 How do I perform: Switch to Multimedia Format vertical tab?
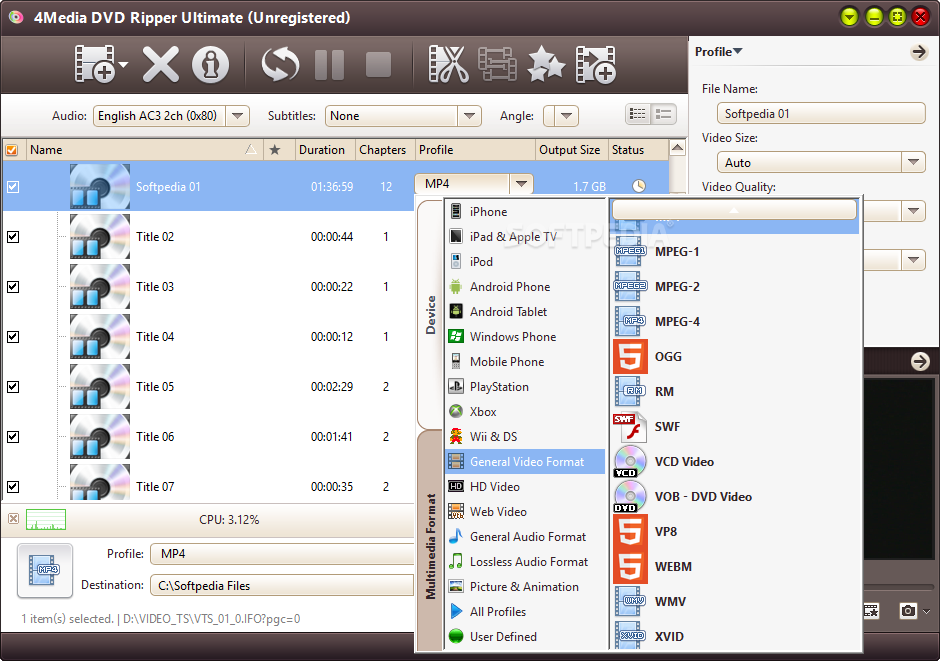(x=430, y=542)
